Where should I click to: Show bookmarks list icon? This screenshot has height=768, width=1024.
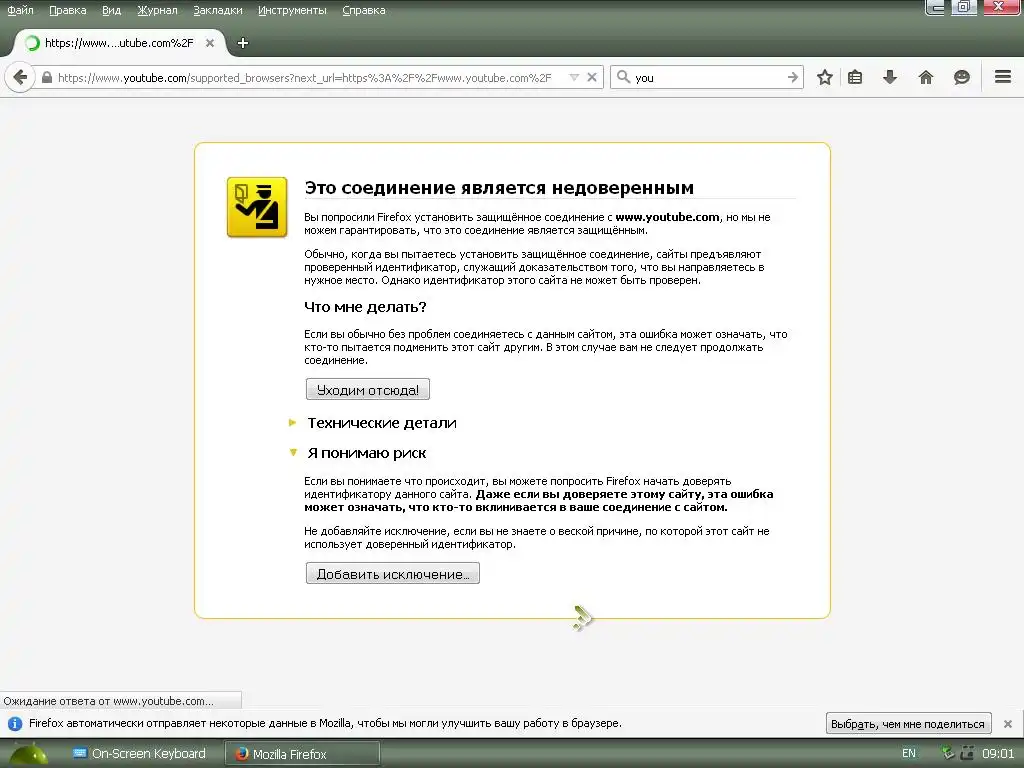[855, 78]
